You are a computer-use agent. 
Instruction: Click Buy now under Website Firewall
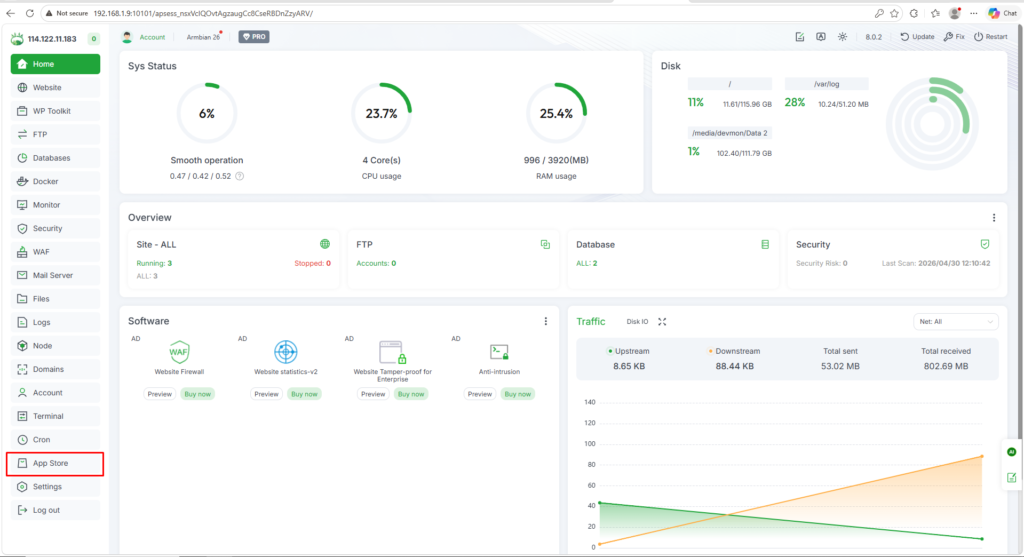coord(198,394)
